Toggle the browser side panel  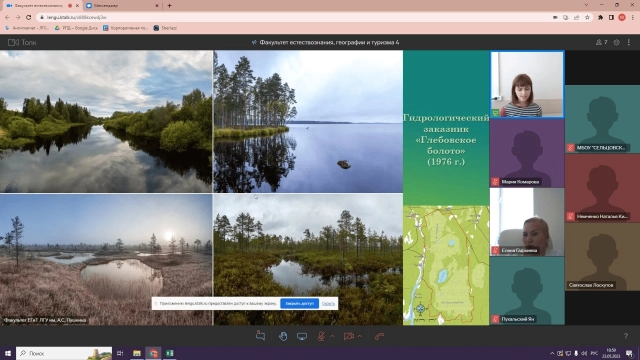pos(611,17)
